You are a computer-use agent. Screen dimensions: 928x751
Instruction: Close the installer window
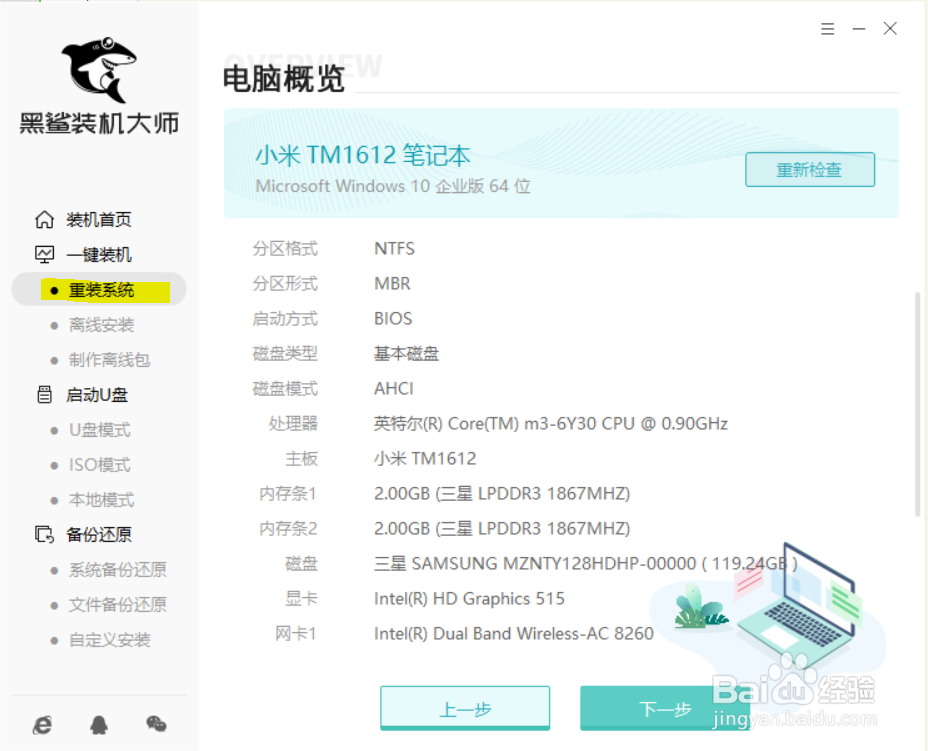click(x=890, y=28)
